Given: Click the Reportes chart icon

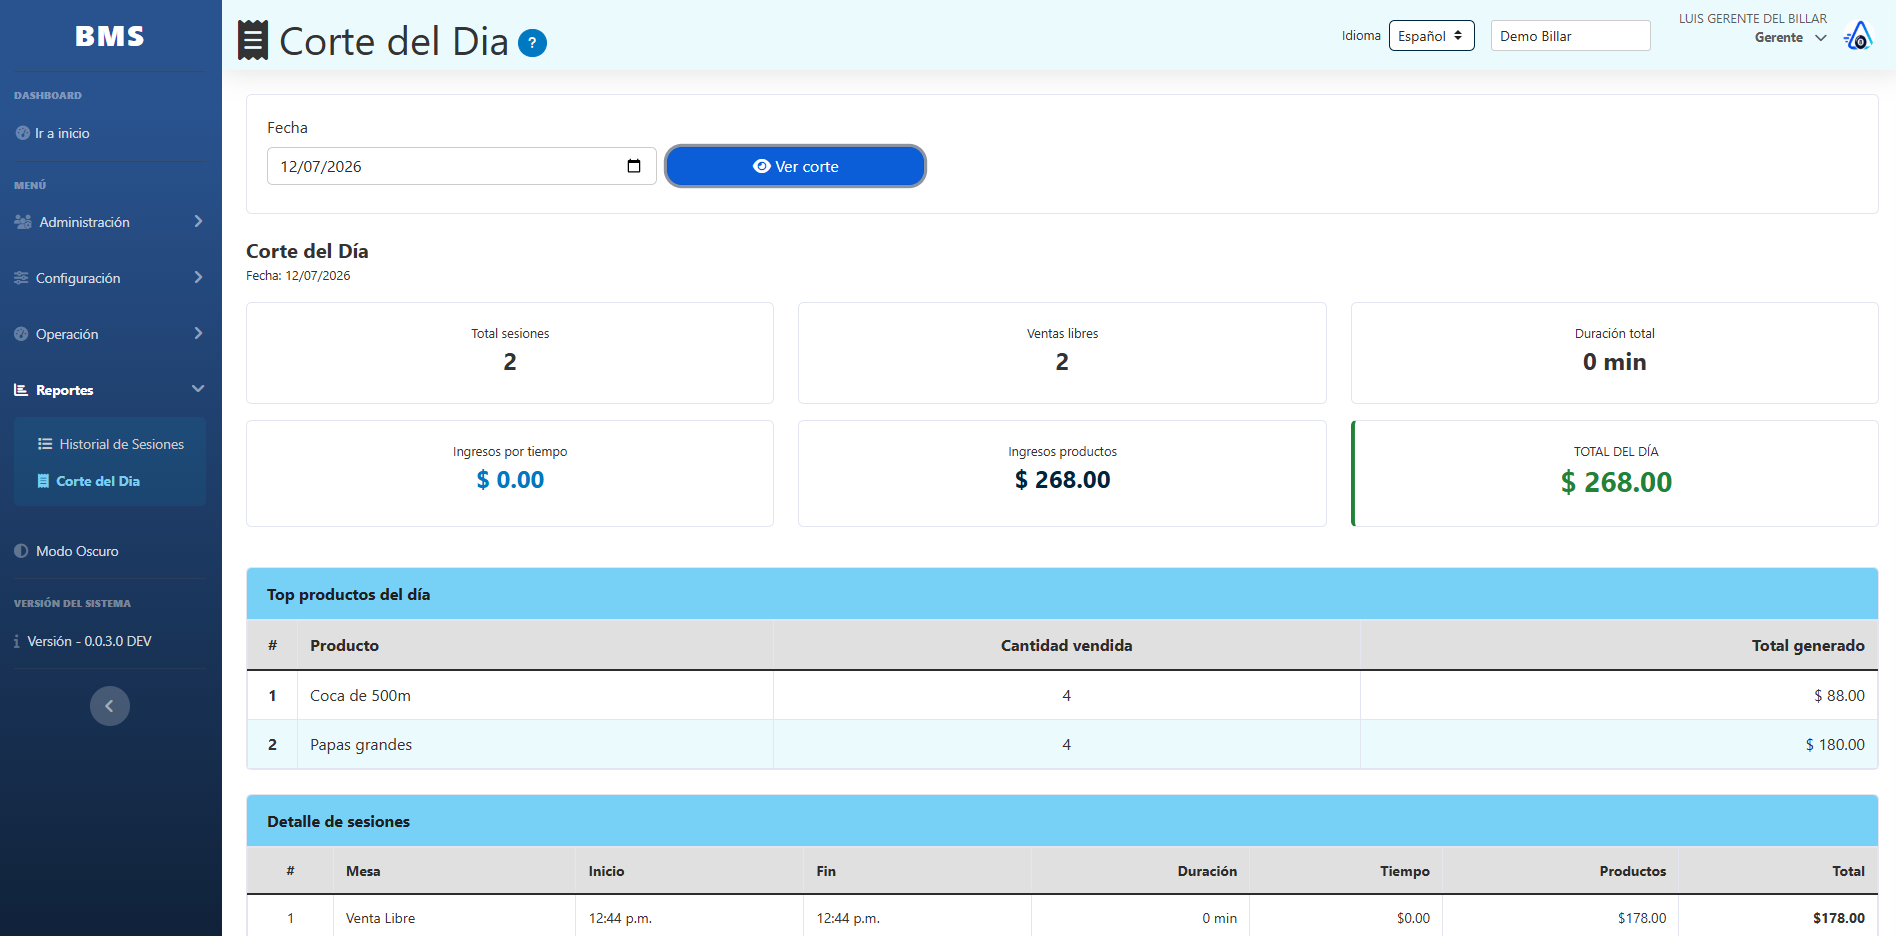Looking at the screenshot, I should point(21,390).
